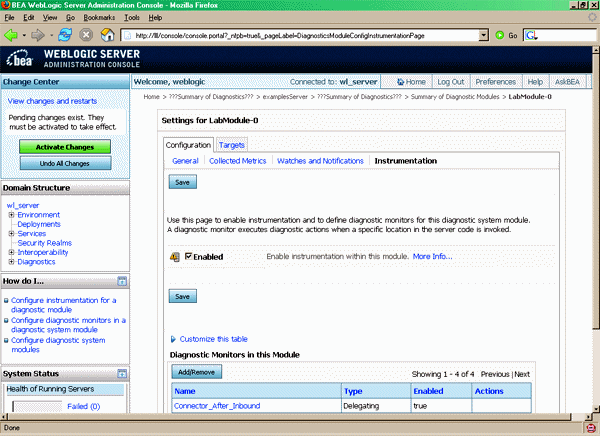Expand Customize this table
600x436 pixels.
tap(209, 339)
